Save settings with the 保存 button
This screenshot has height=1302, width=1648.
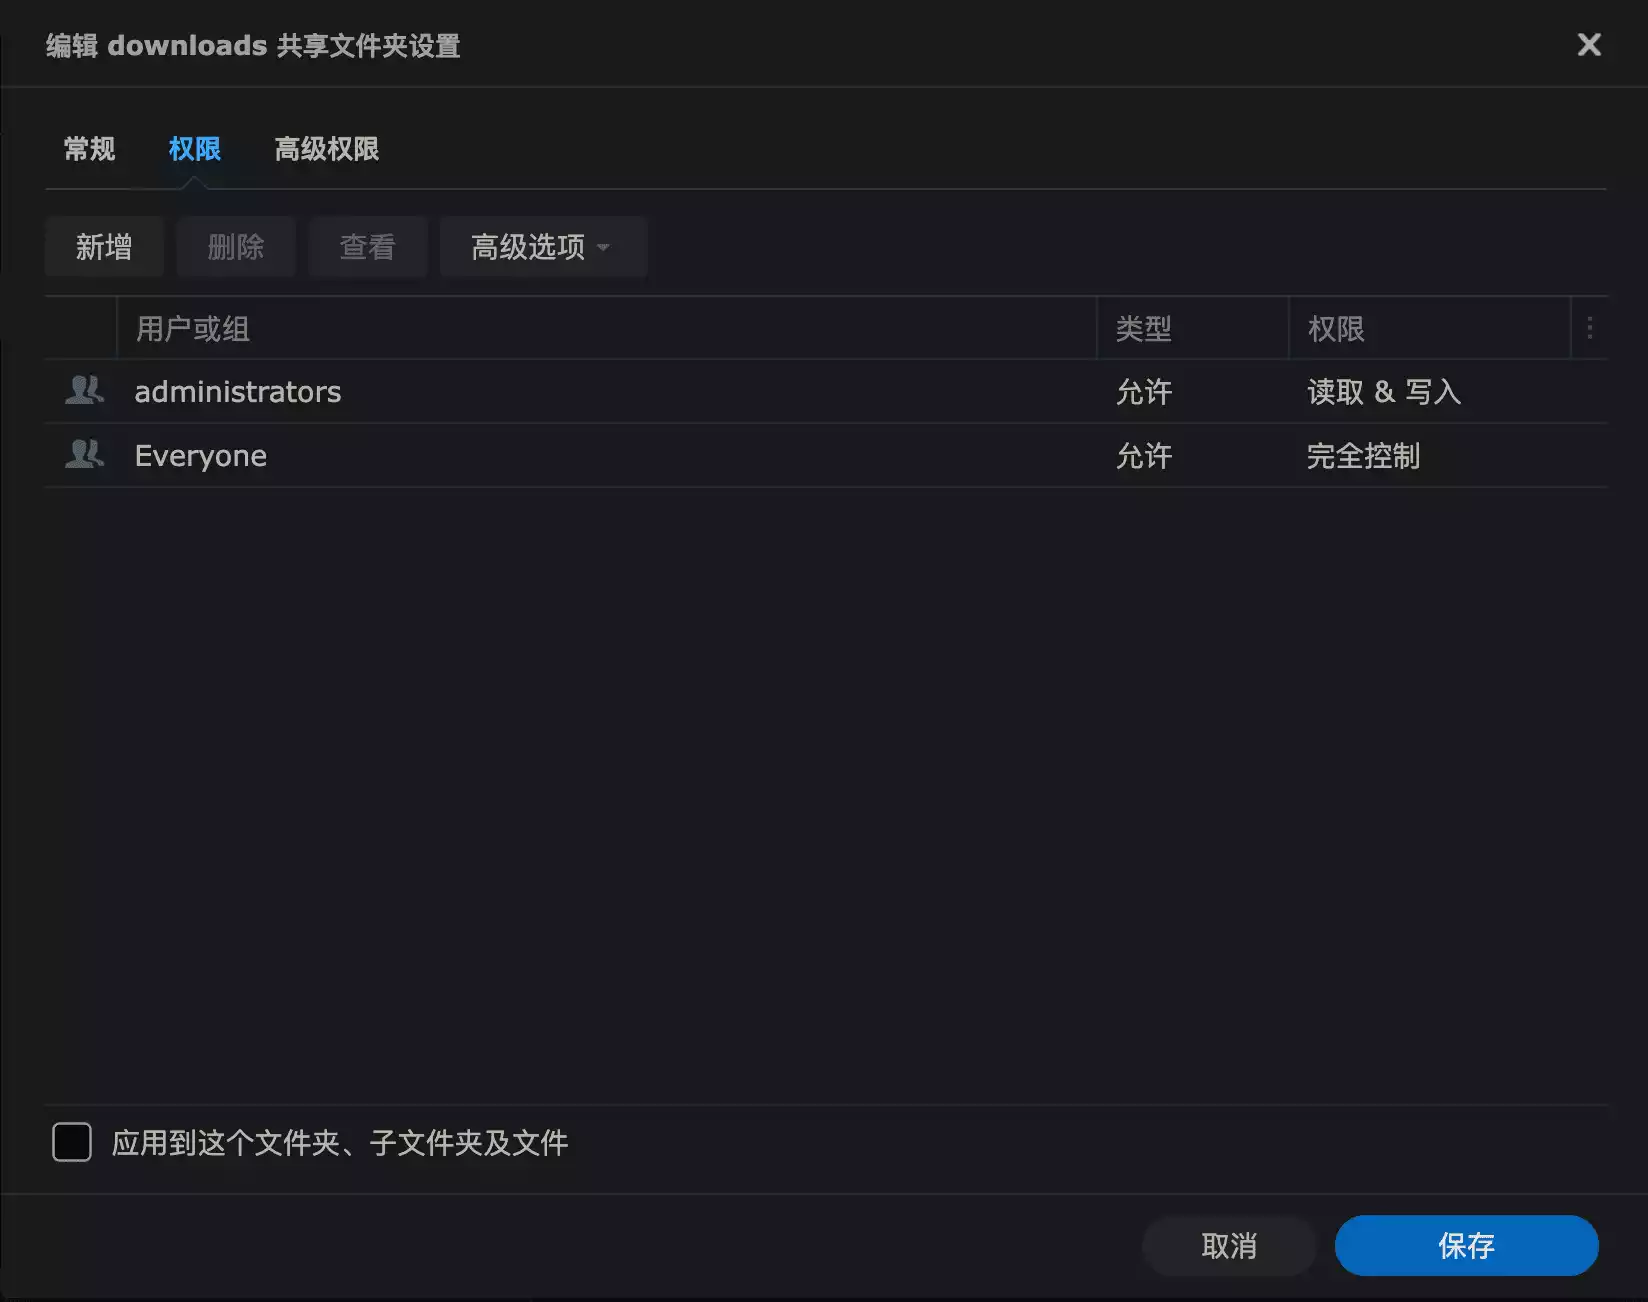tap(1466, 1246)
